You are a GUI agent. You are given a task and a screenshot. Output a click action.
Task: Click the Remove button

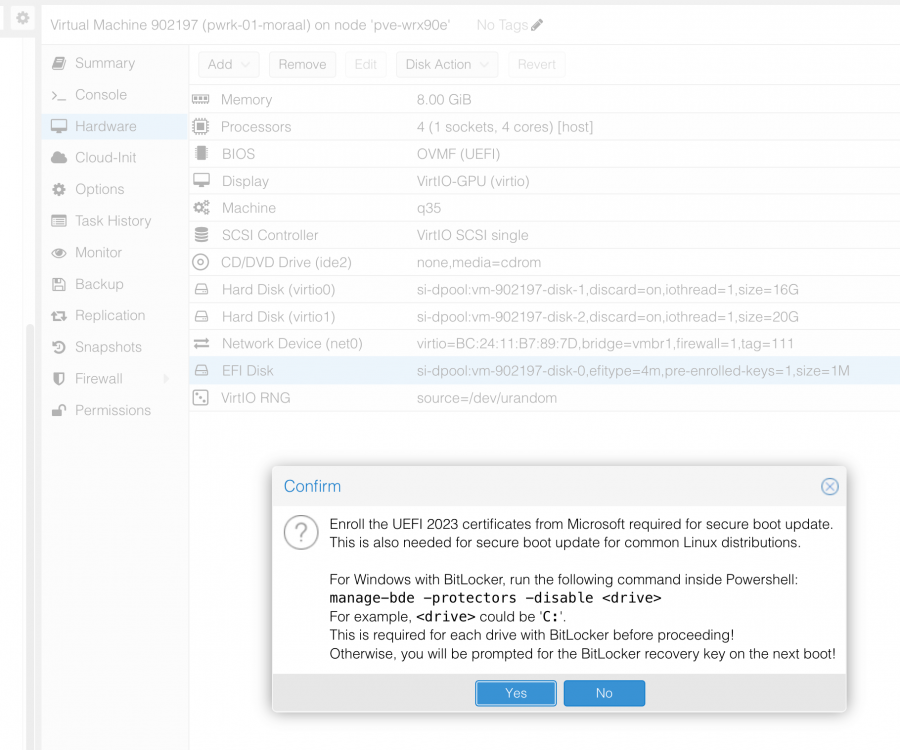[302, 64]
